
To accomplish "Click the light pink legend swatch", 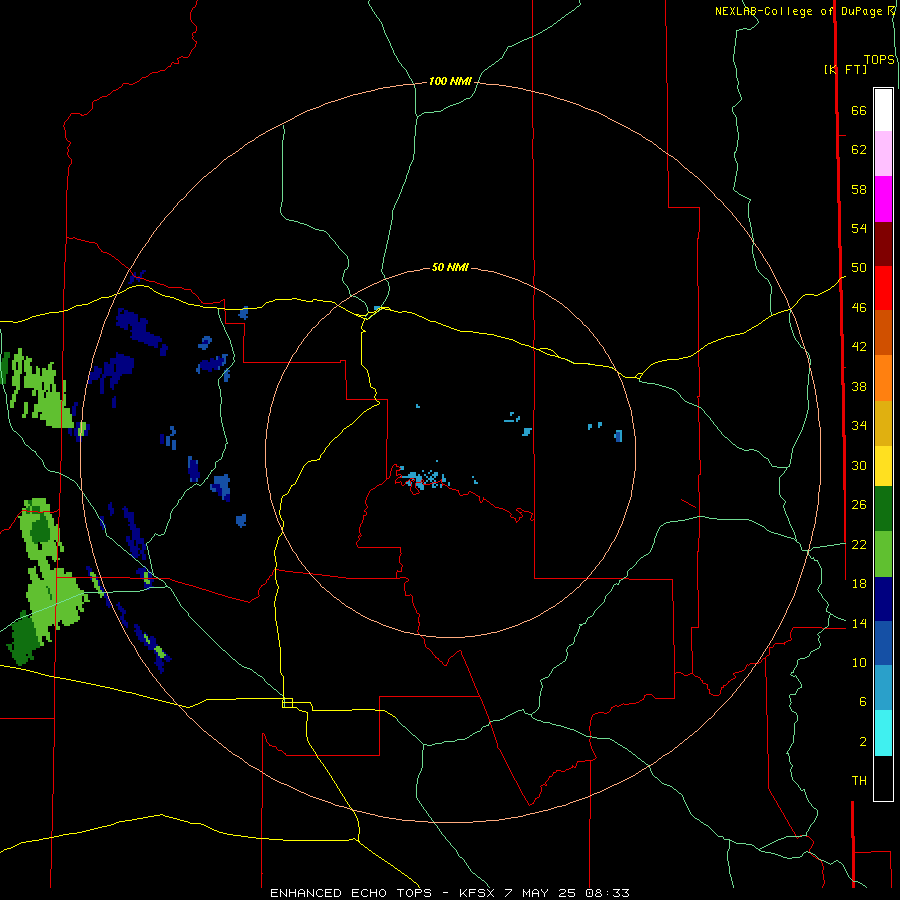I will pyautogui.click(x=883, y=153).
